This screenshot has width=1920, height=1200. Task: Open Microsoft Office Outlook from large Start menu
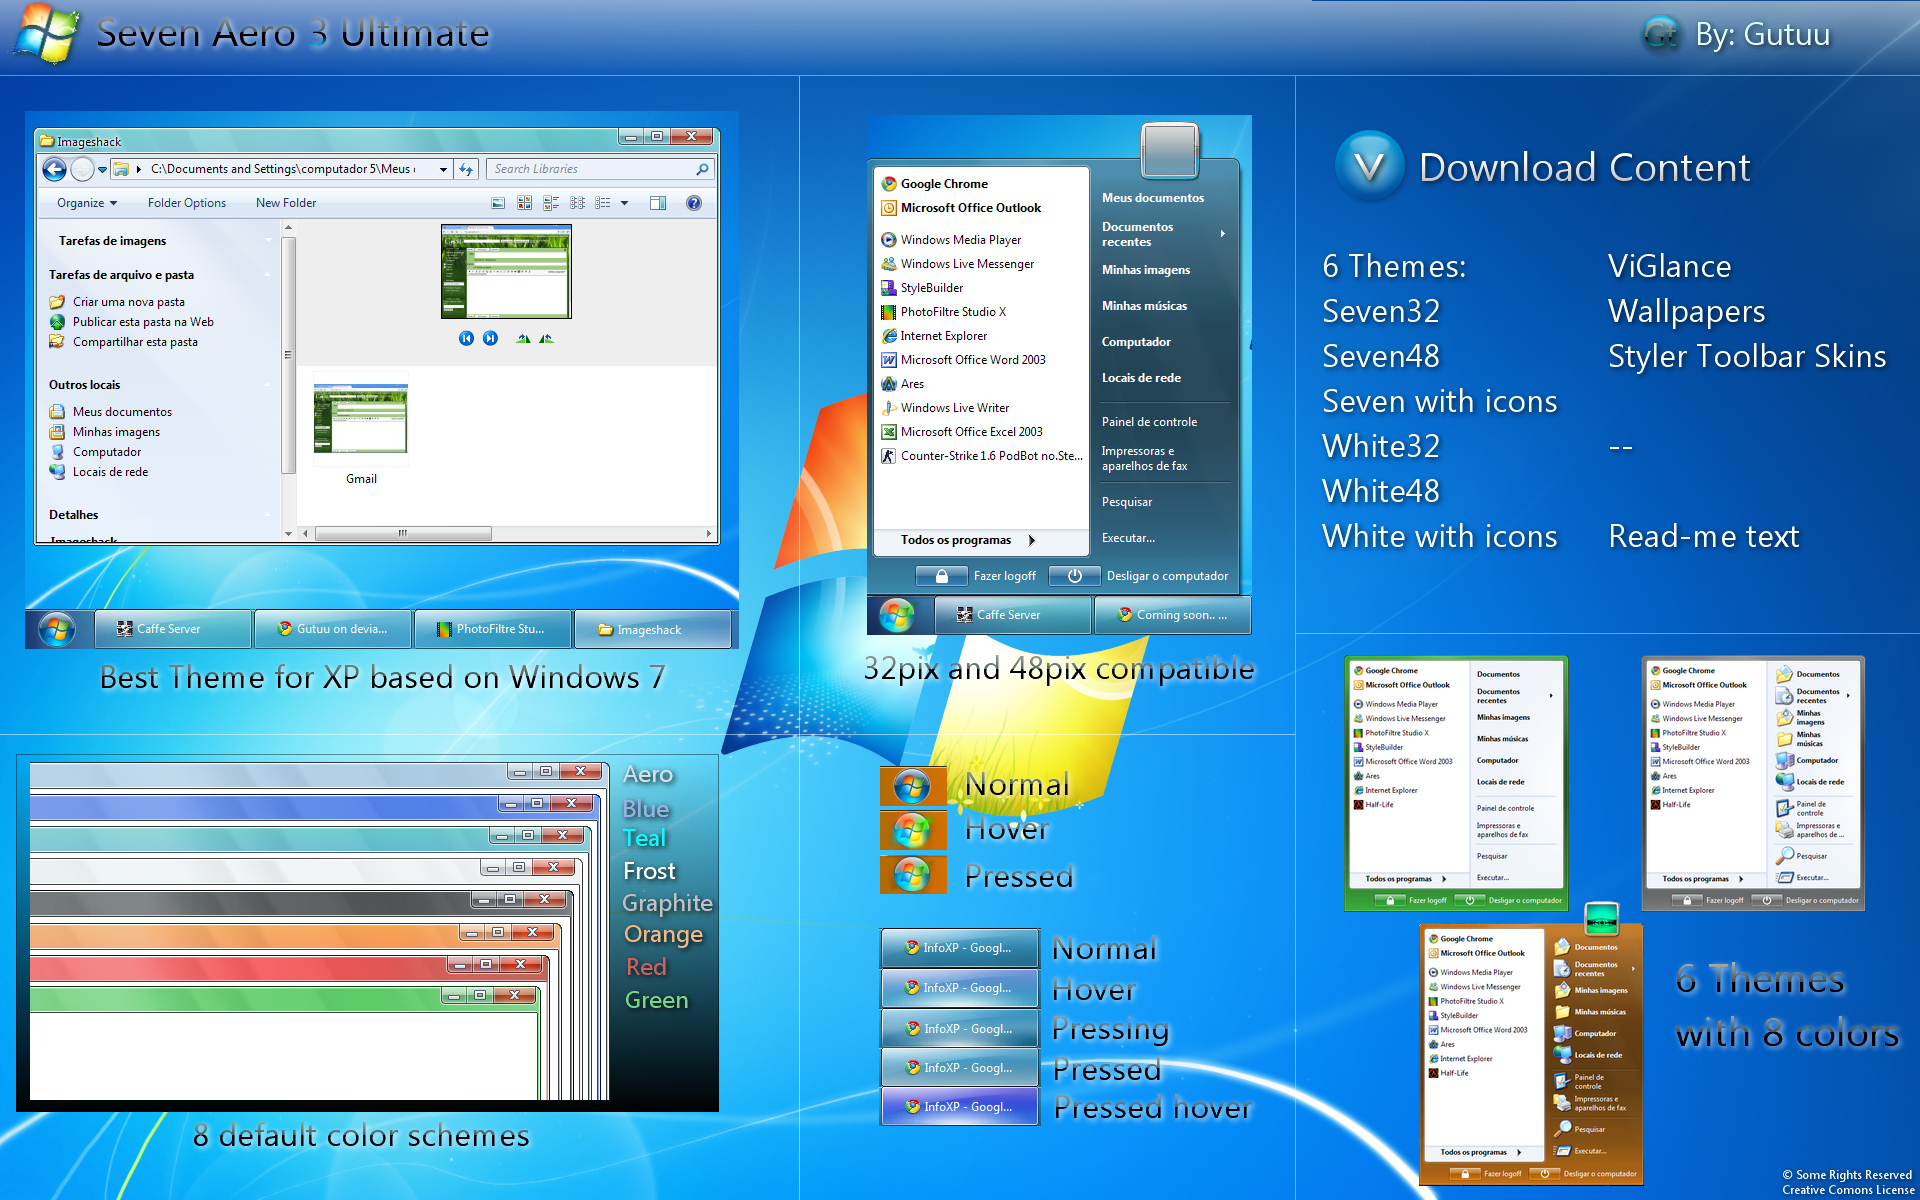[x=961, y=208]
